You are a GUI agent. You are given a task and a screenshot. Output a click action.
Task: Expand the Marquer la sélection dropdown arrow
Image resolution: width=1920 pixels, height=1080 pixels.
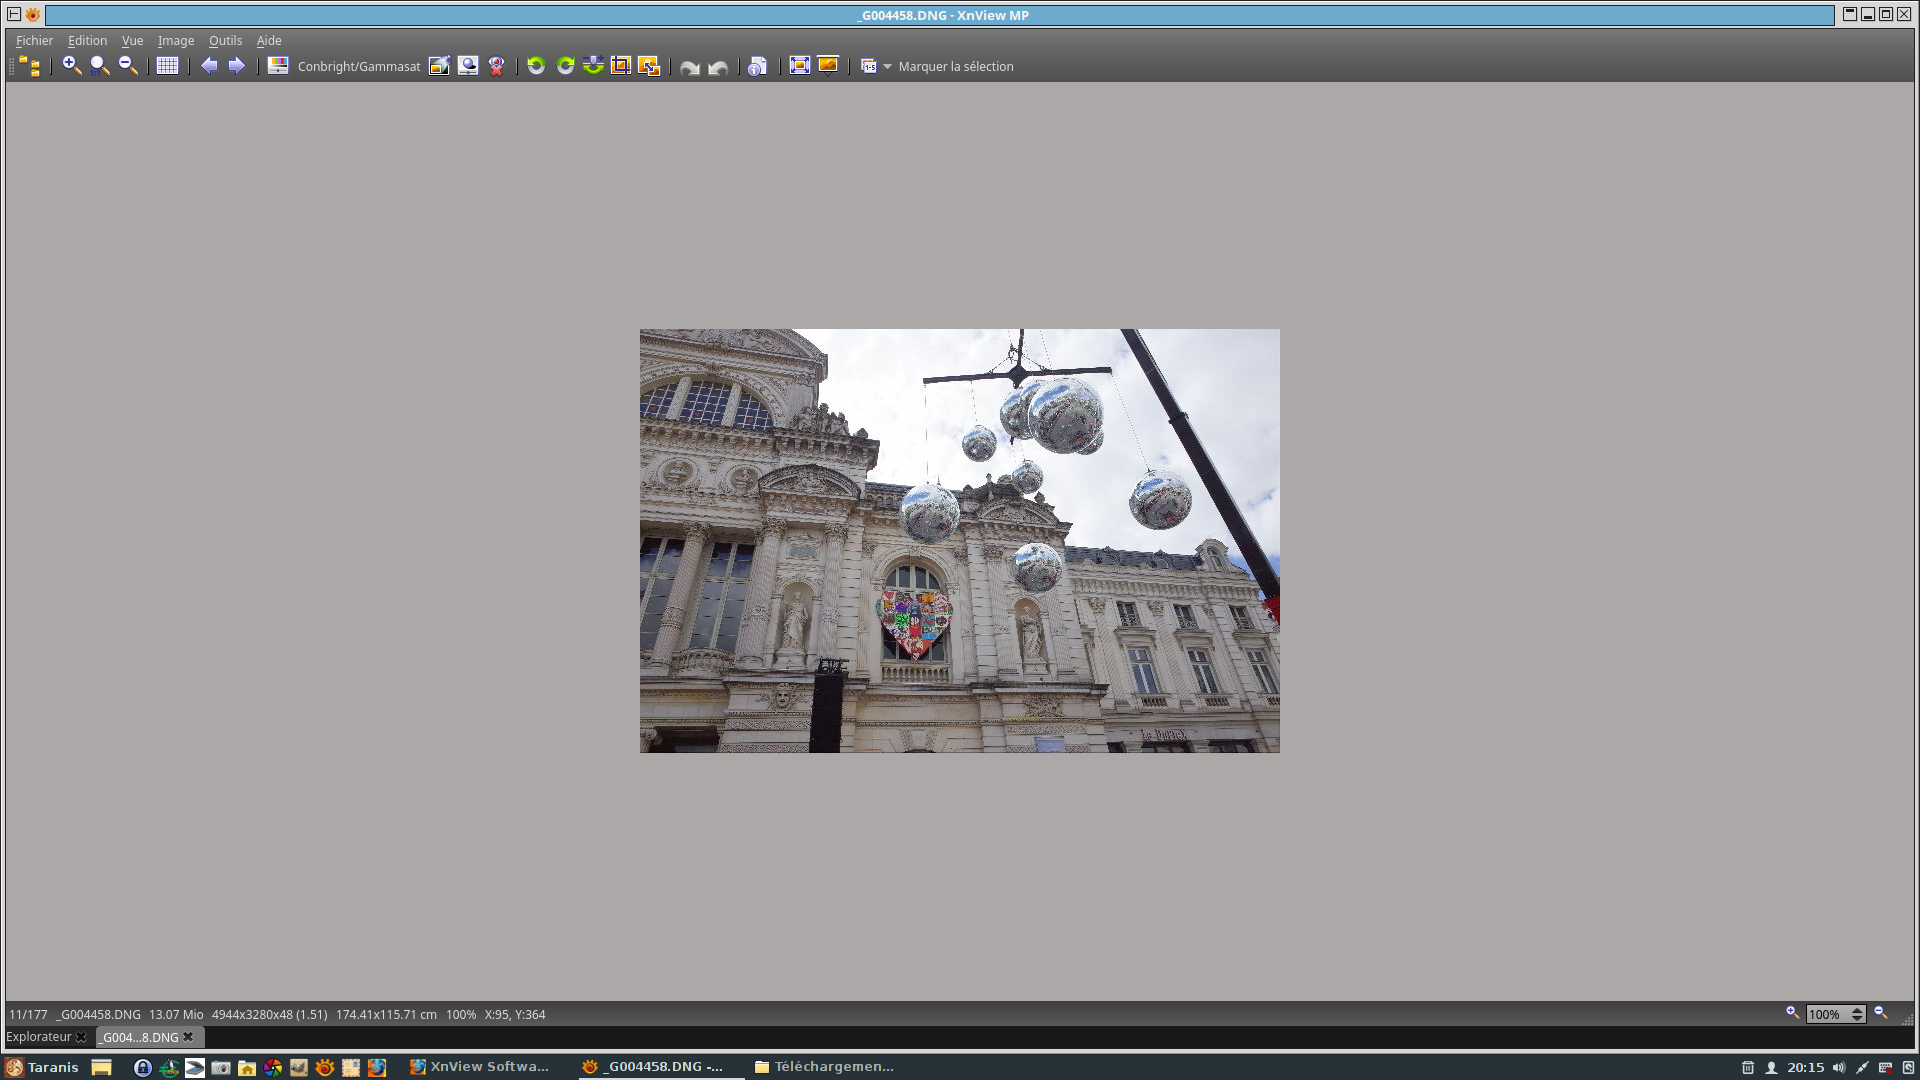click(887, 67)
